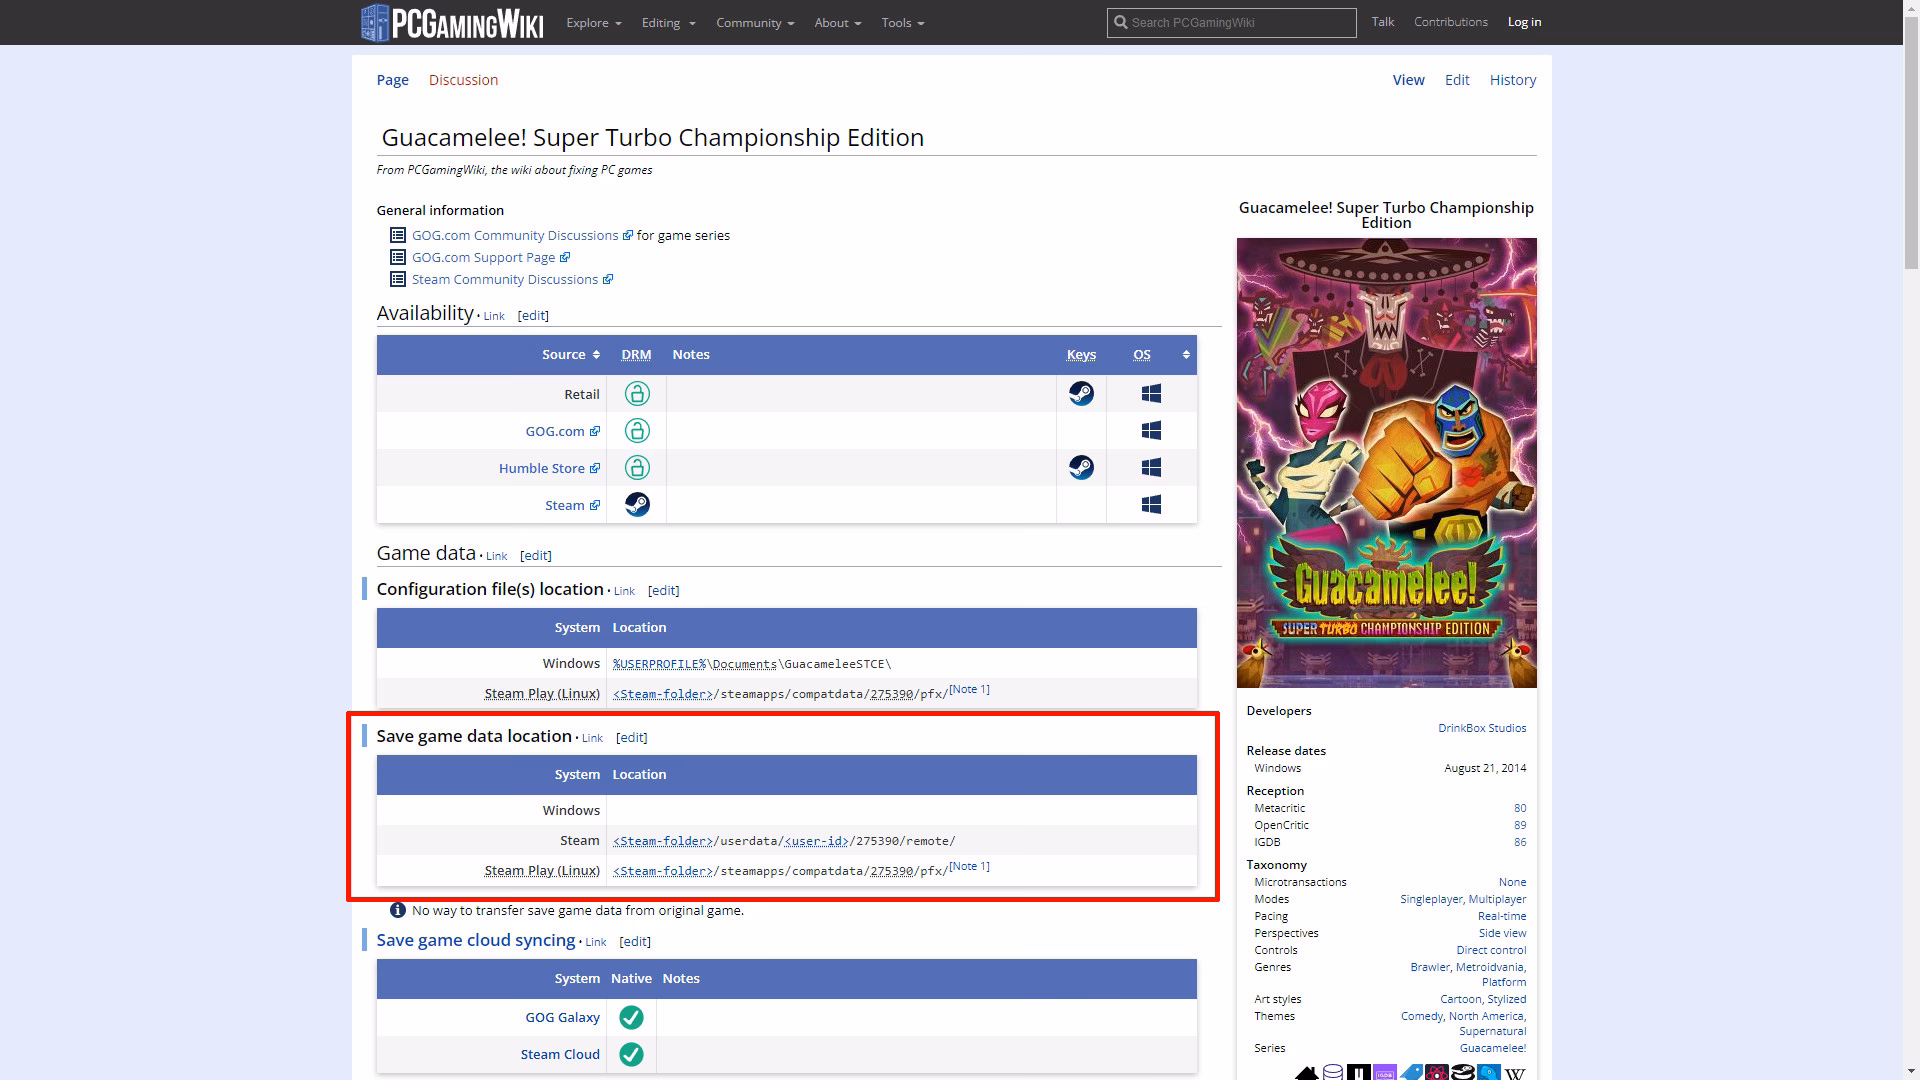Click the Metacritic score 80 link
Viewport: 1920px width, 1080px height.
click(x=1520, y=808)
